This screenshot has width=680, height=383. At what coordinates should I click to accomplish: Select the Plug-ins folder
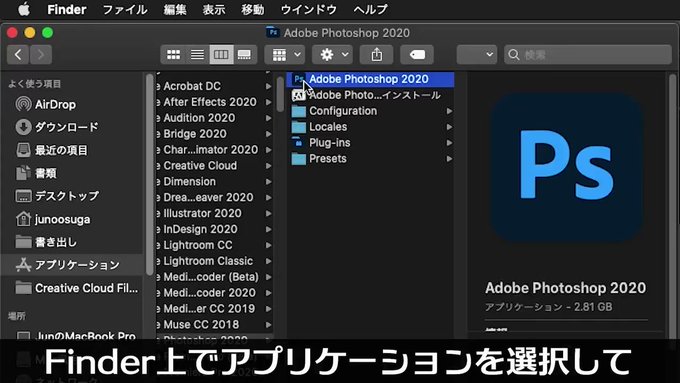coord(371,143)
